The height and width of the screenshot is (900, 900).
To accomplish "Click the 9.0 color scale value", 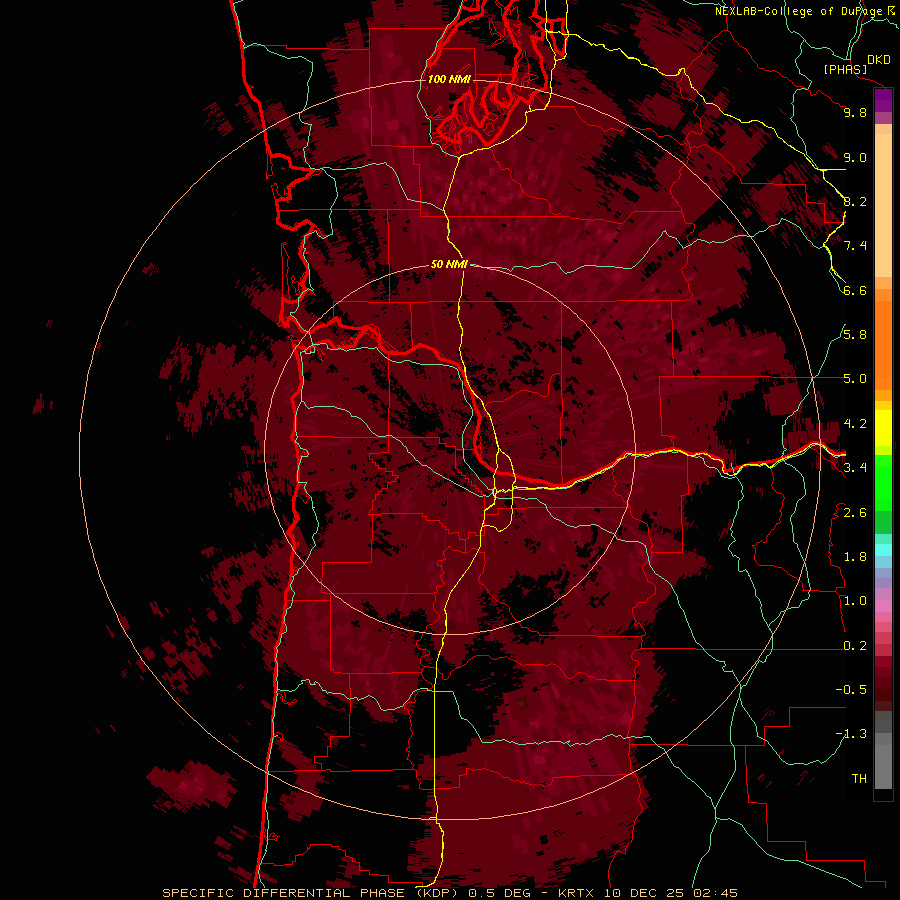I will coord(855,157).
